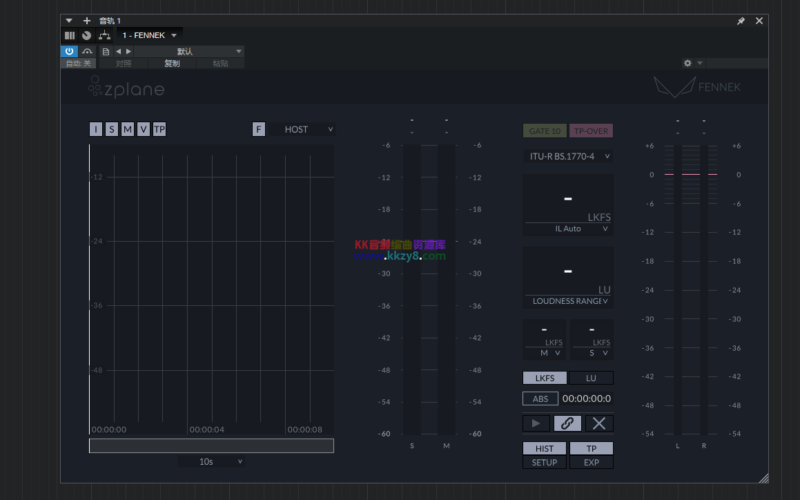Open the channel editor bars icon
The width and height of the screenshot is (800, 500).
click(x=70, y=35)
